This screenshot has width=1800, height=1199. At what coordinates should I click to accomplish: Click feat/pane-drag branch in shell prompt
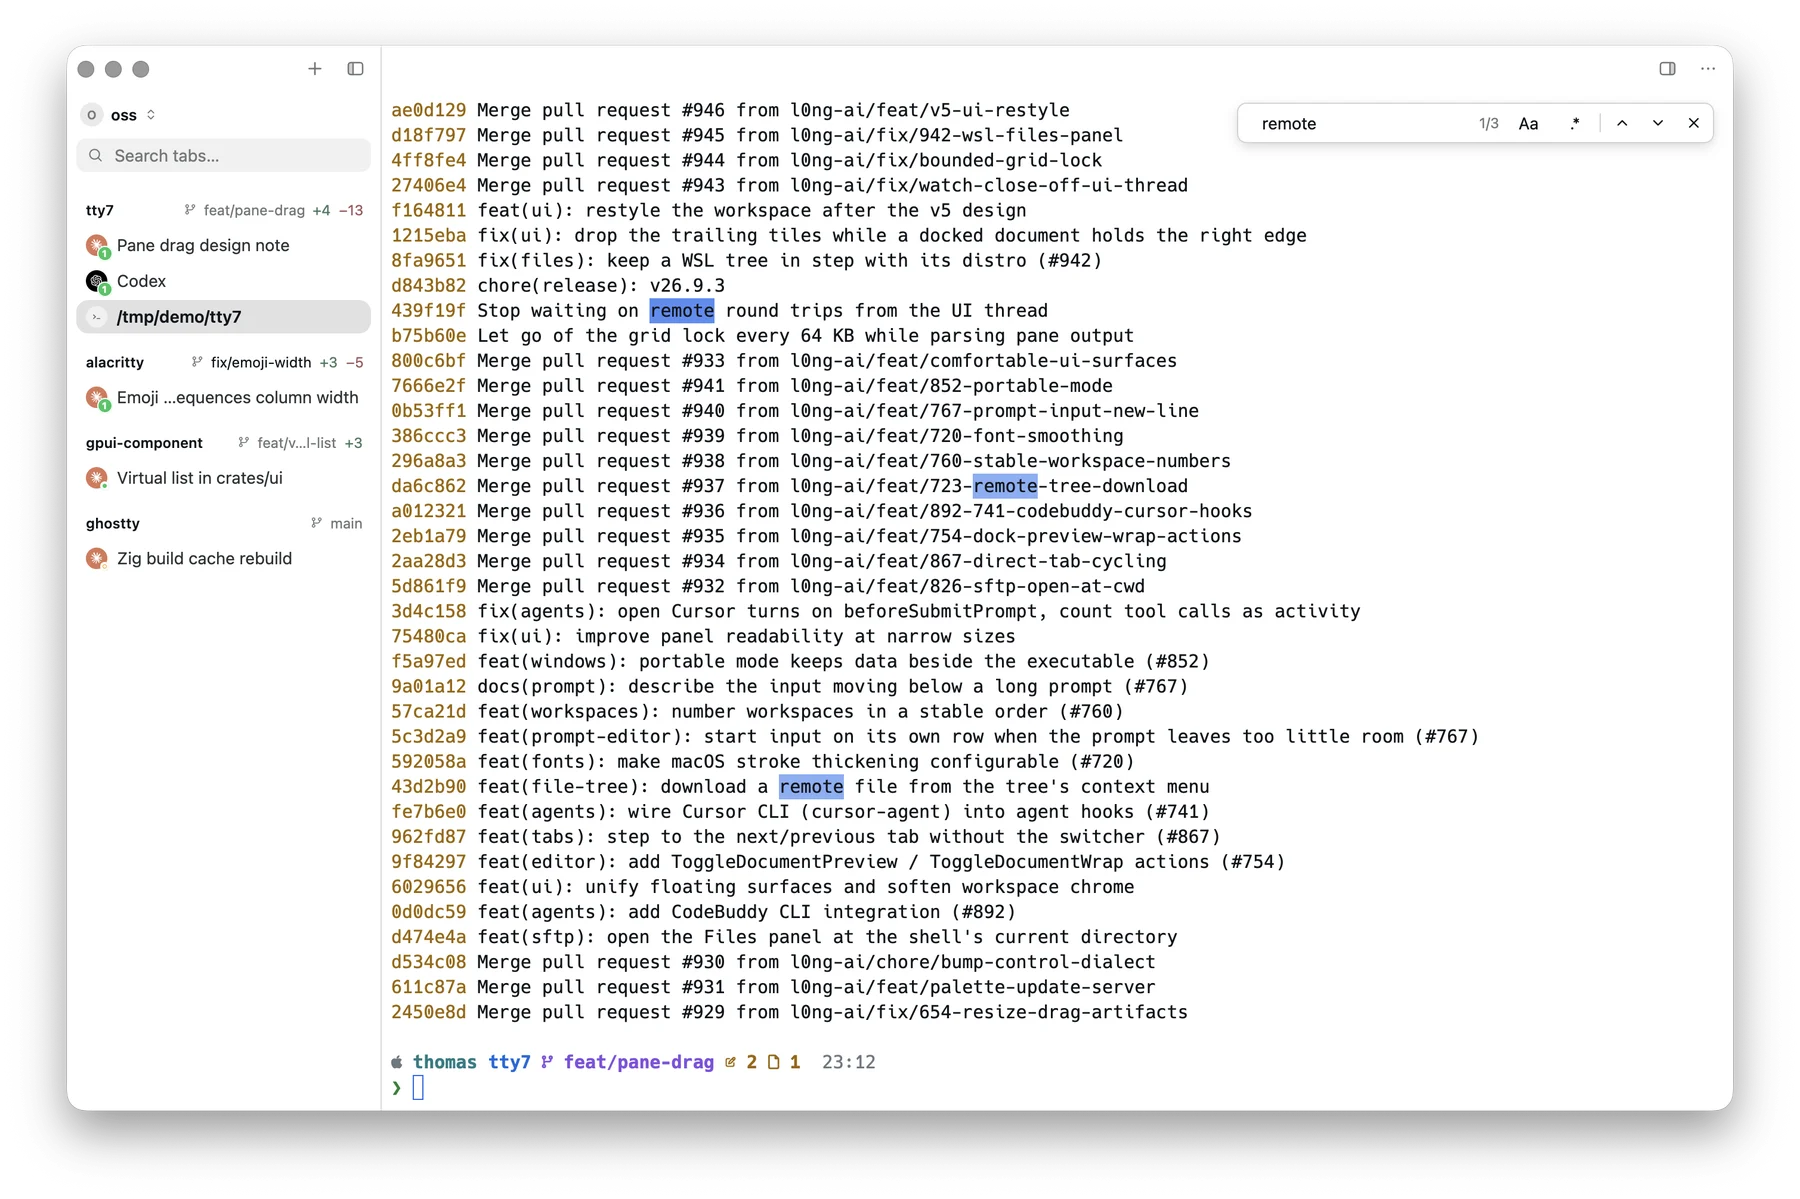(639, 1062)
